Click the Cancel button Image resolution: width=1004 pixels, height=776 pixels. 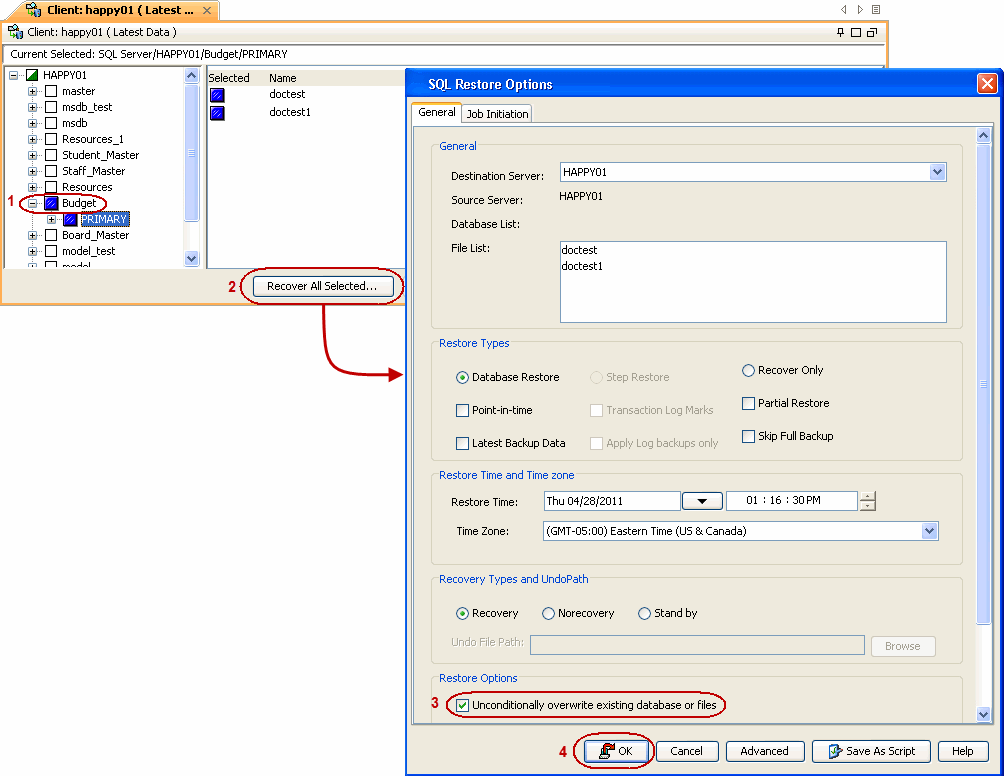tap(686, 751)
